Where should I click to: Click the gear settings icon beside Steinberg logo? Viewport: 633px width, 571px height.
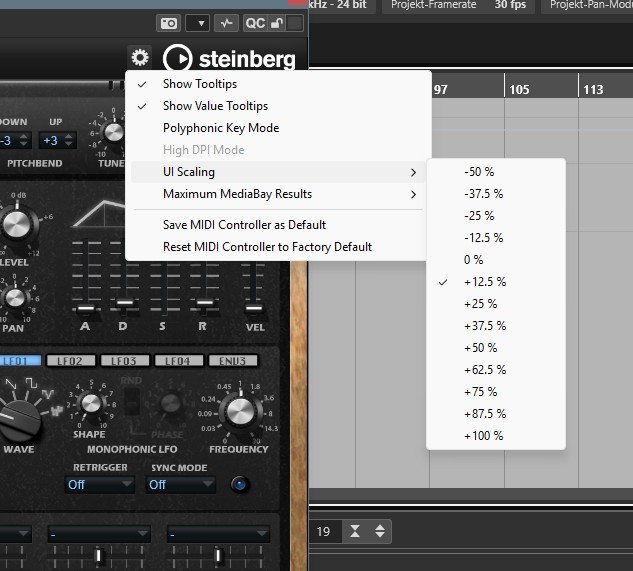coord(140,58)
